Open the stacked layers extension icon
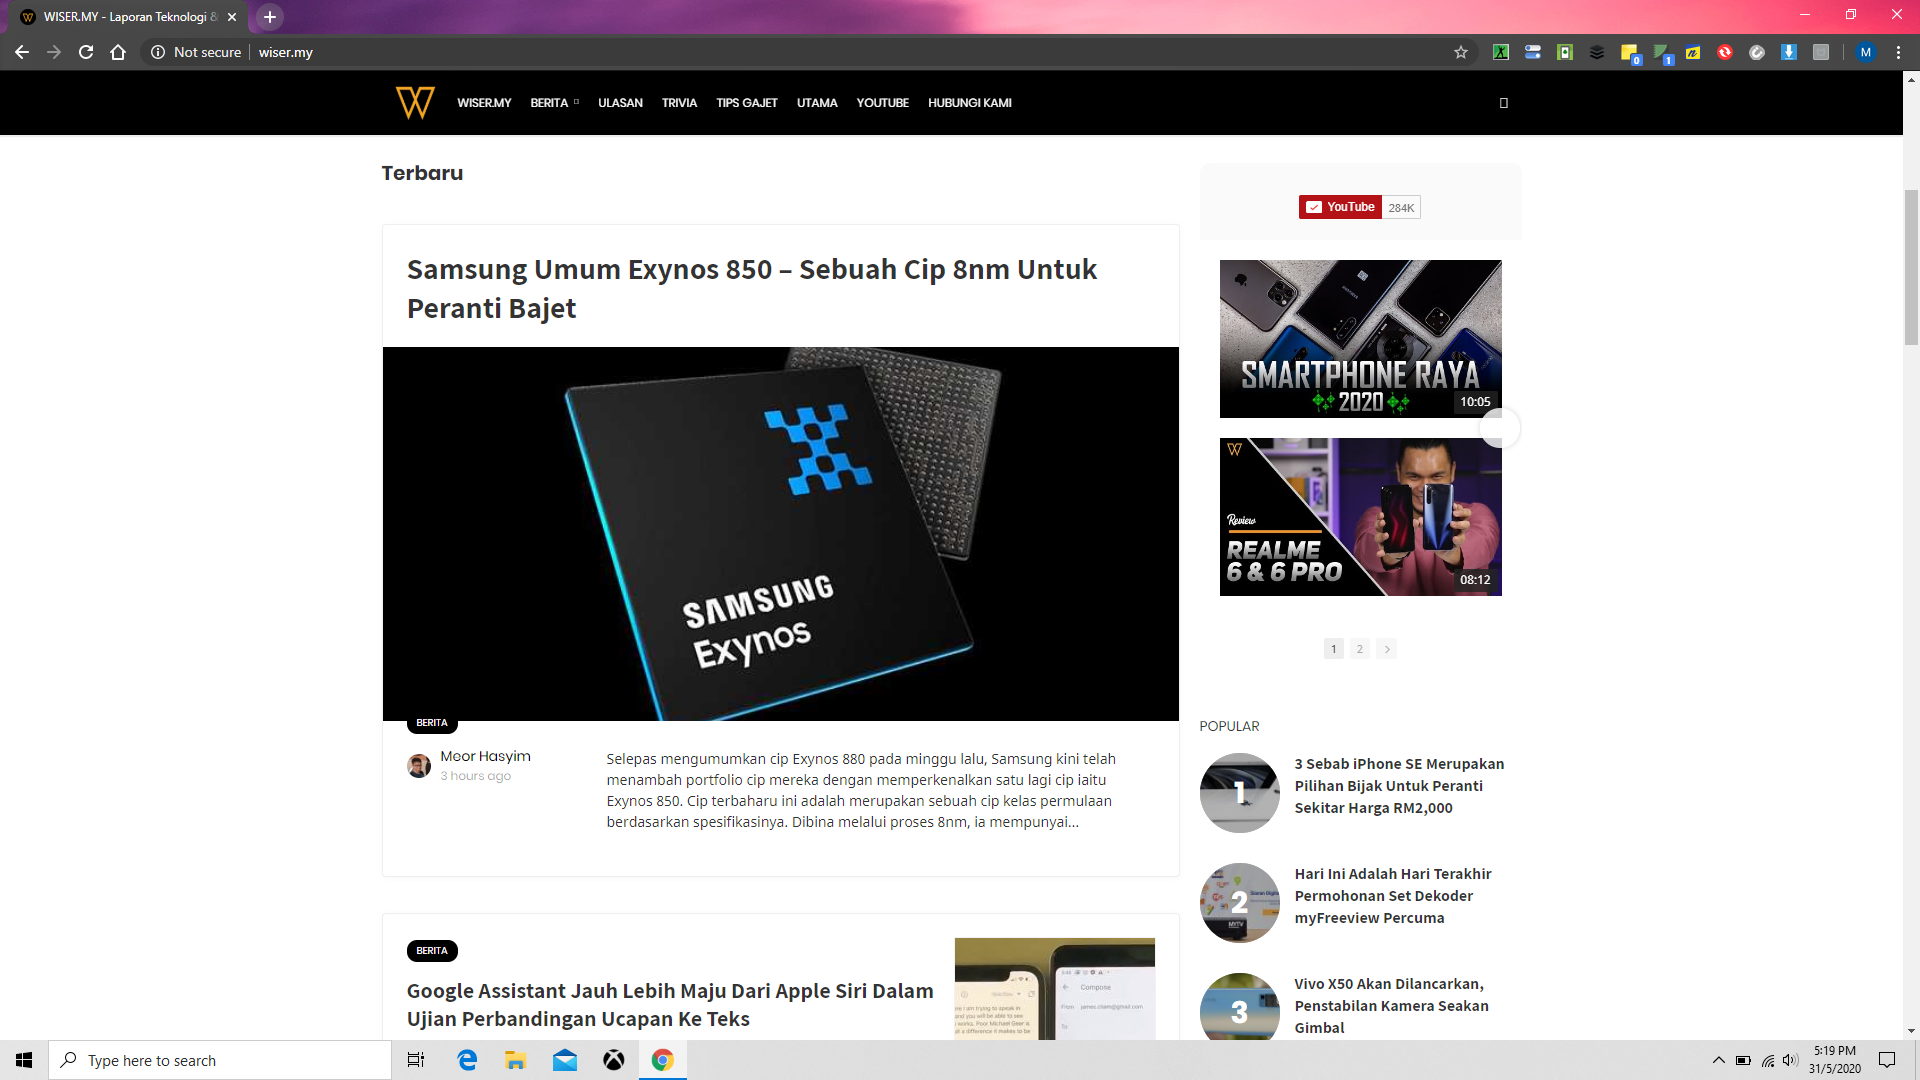Screen dimensions: 1920x1080 (1597, 52)
